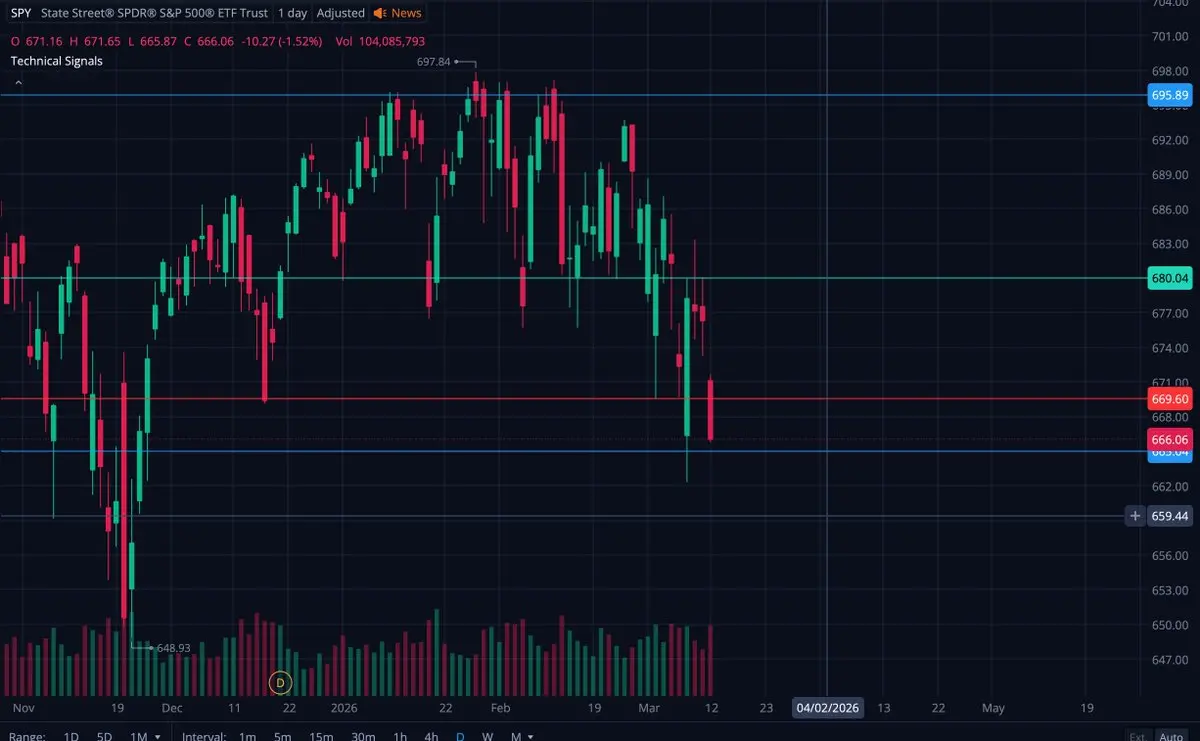
Task: Set interval to 4h
Action: click(431, 736)
